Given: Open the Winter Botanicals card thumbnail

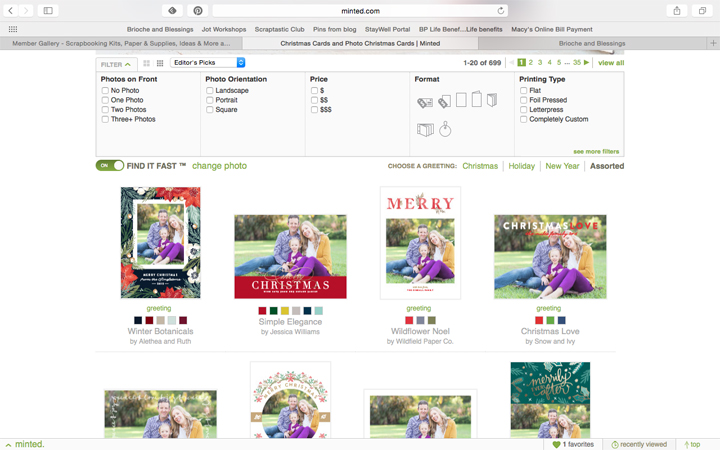Looking at the screenshot, I should pos(160,242).
